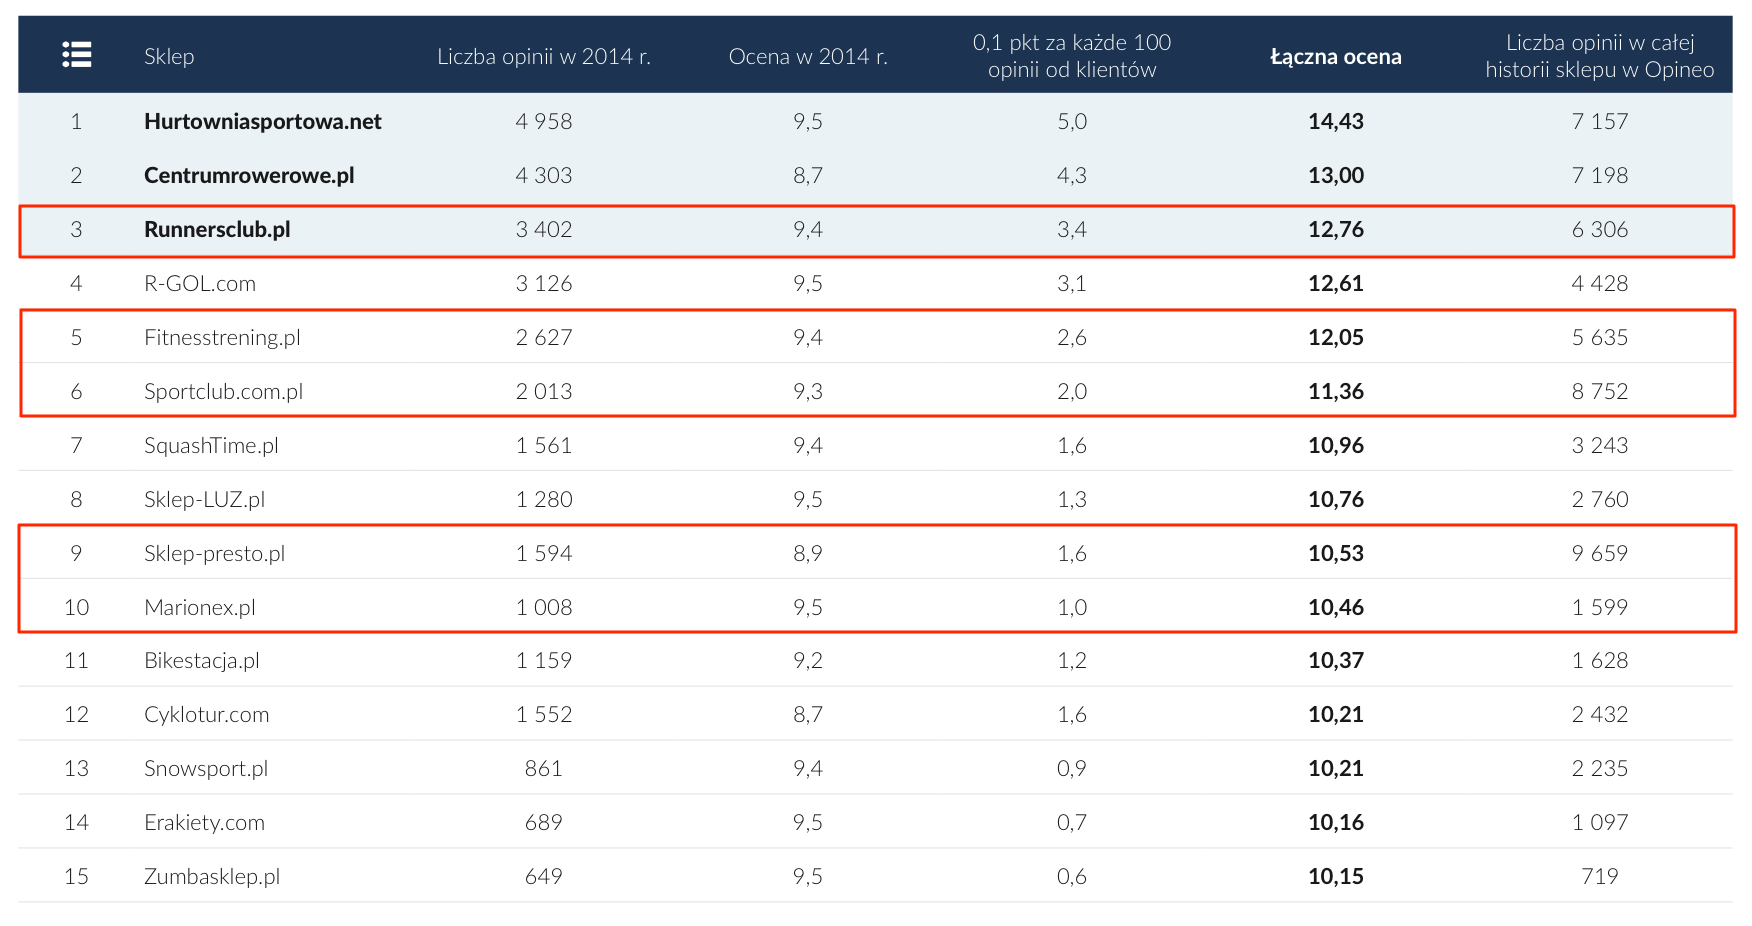Click total score 12,05
Image resolution: width=1752 pixels, height=926 pixels.
tap(1336, 337)
